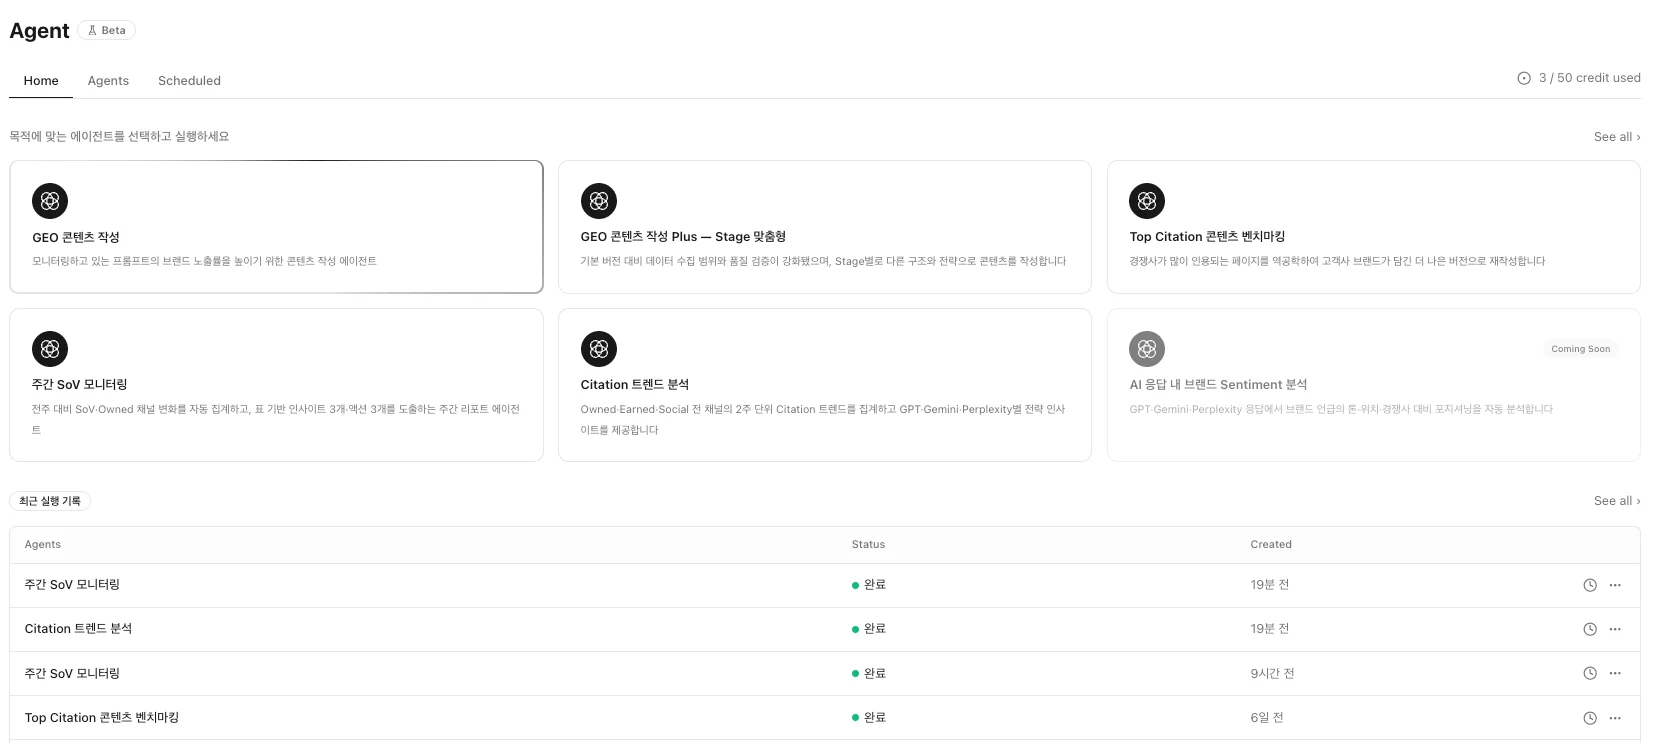Click See all beside 최근 실행 기록

pos(1616,501)
